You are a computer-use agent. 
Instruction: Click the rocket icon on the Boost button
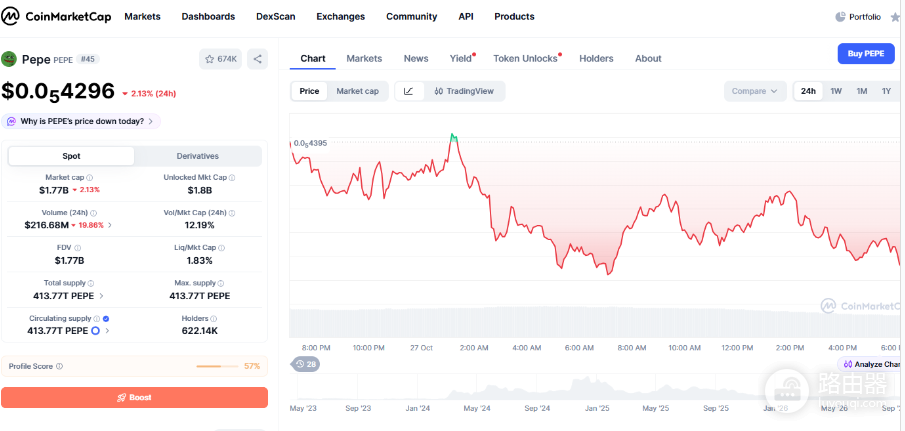tap(122, 398)
